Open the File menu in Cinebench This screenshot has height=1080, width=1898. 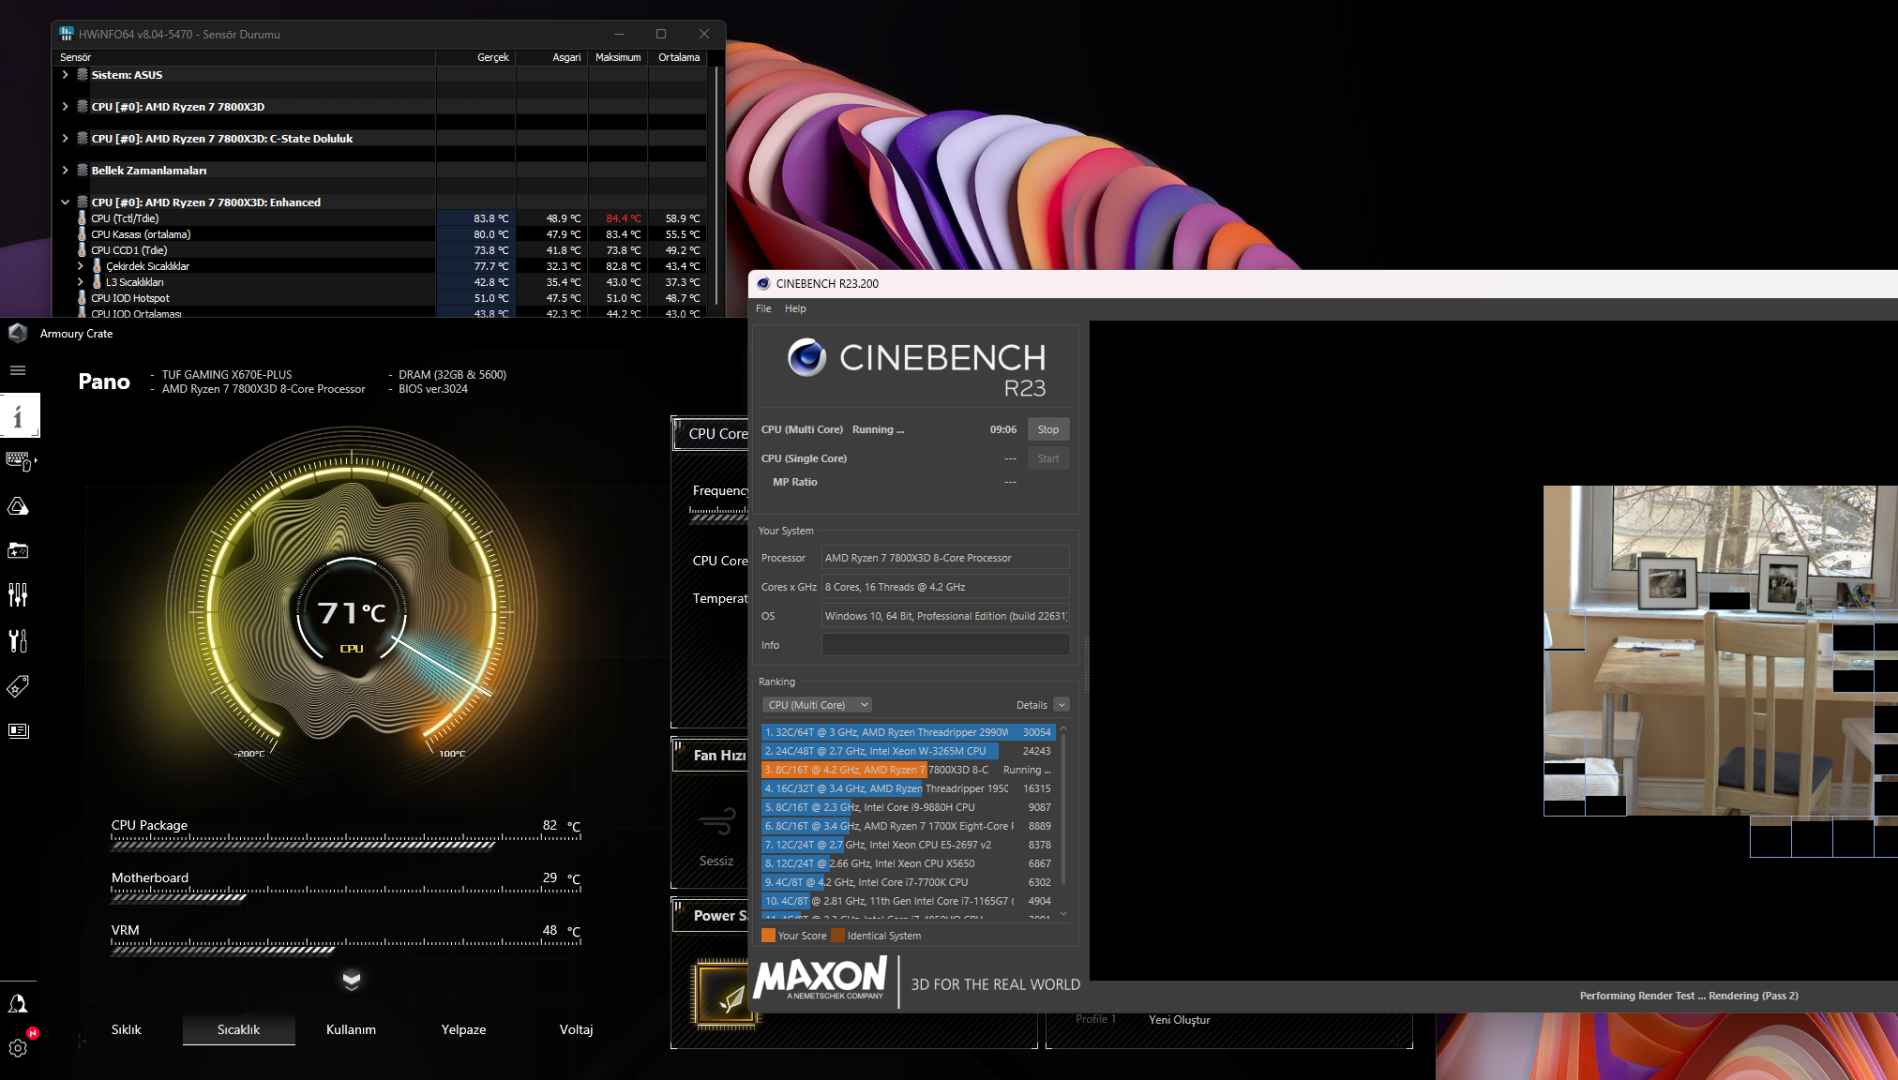click(x=764, y=309)
